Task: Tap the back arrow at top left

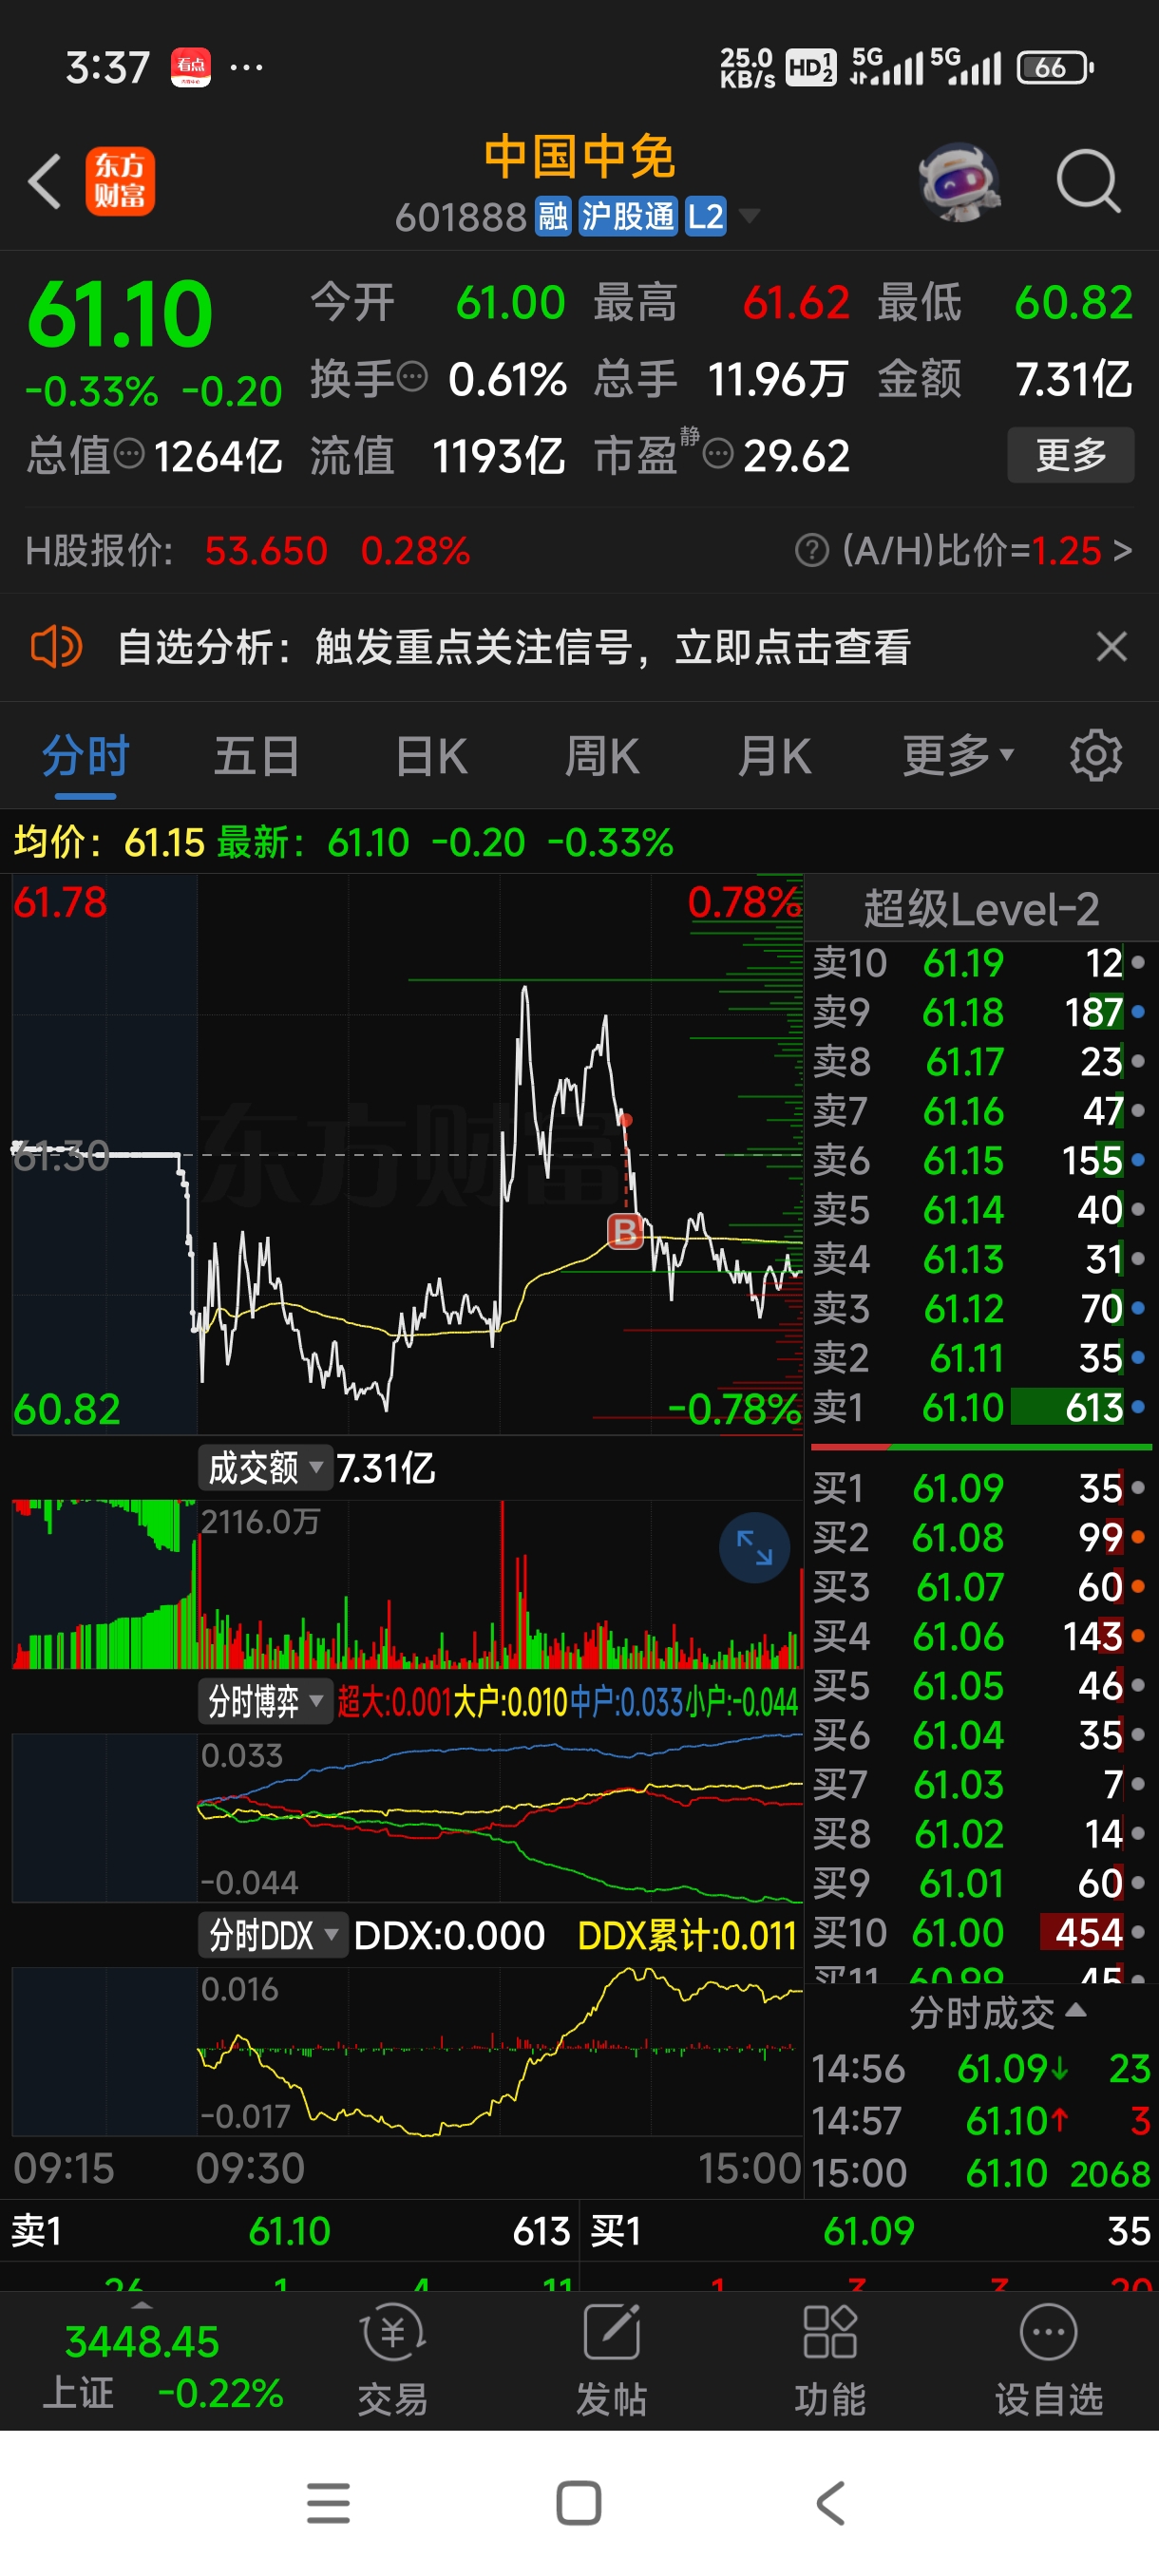Action: pyautogui.click(x=45, y=182)
